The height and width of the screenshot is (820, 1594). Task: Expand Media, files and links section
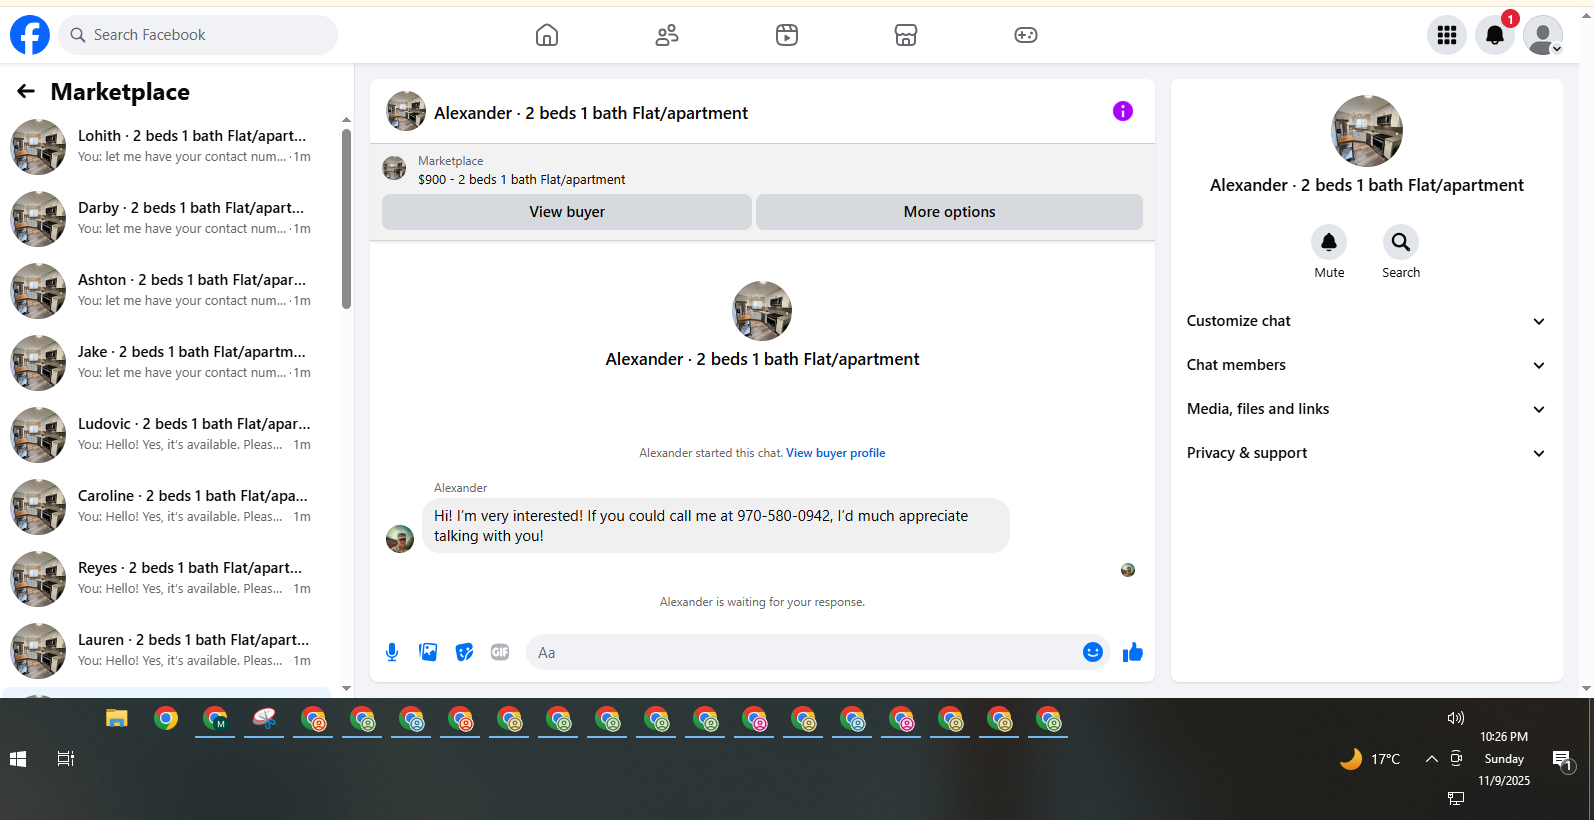click(x=1366, y=409)
